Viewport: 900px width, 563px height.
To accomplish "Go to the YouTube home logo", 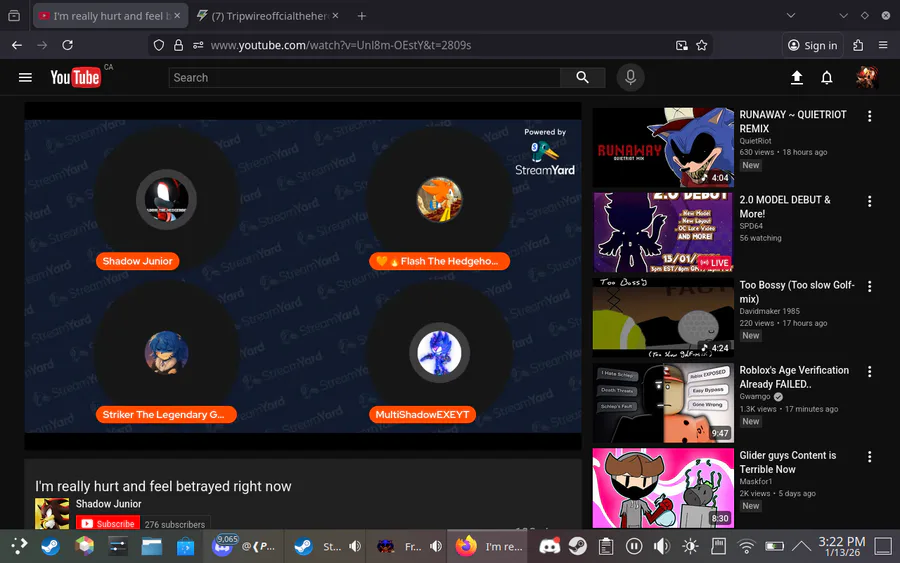I will 75,77.
